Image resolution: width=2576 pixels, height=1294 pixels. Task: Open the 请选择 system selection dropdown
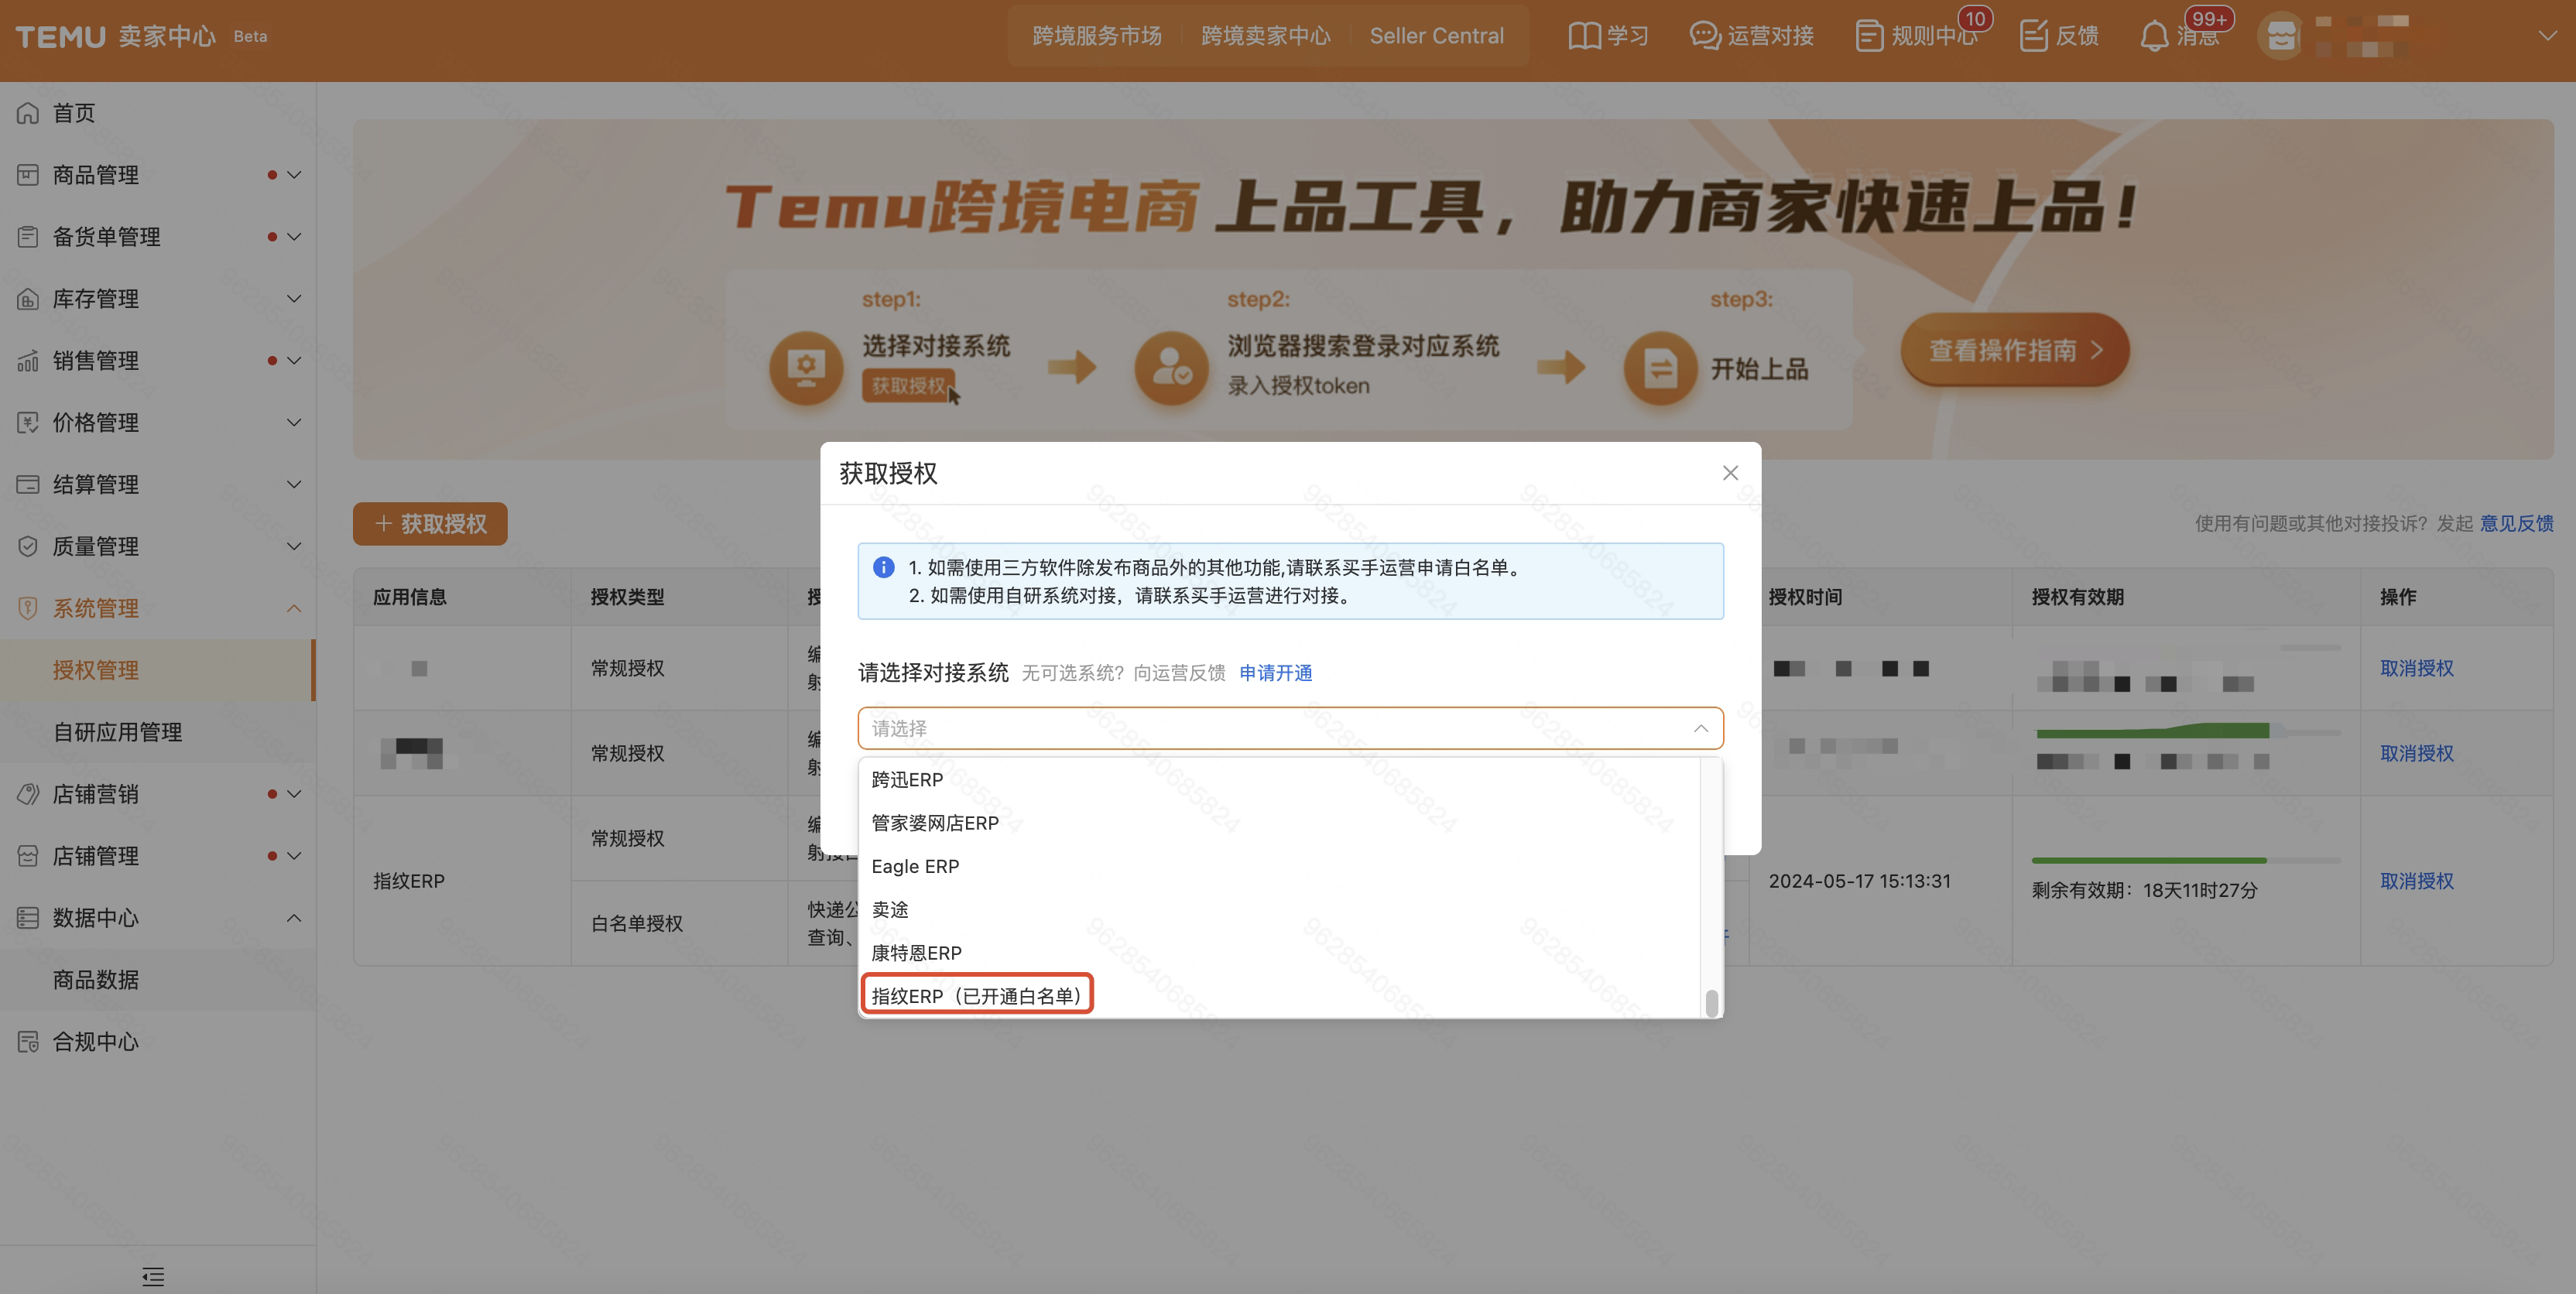pyautogui.click(x=1290, y=728)
